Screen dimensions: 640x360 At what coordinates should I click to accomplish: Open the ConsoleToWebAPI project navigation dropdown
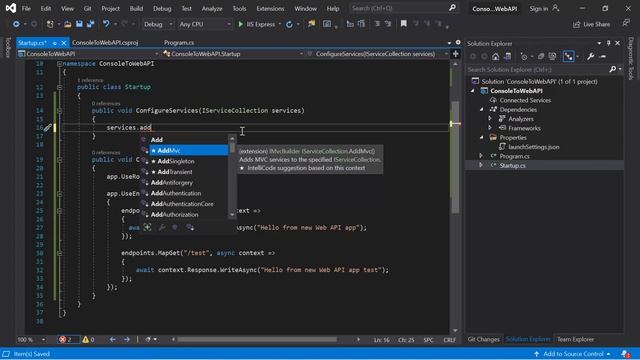[x=88, y=54]
